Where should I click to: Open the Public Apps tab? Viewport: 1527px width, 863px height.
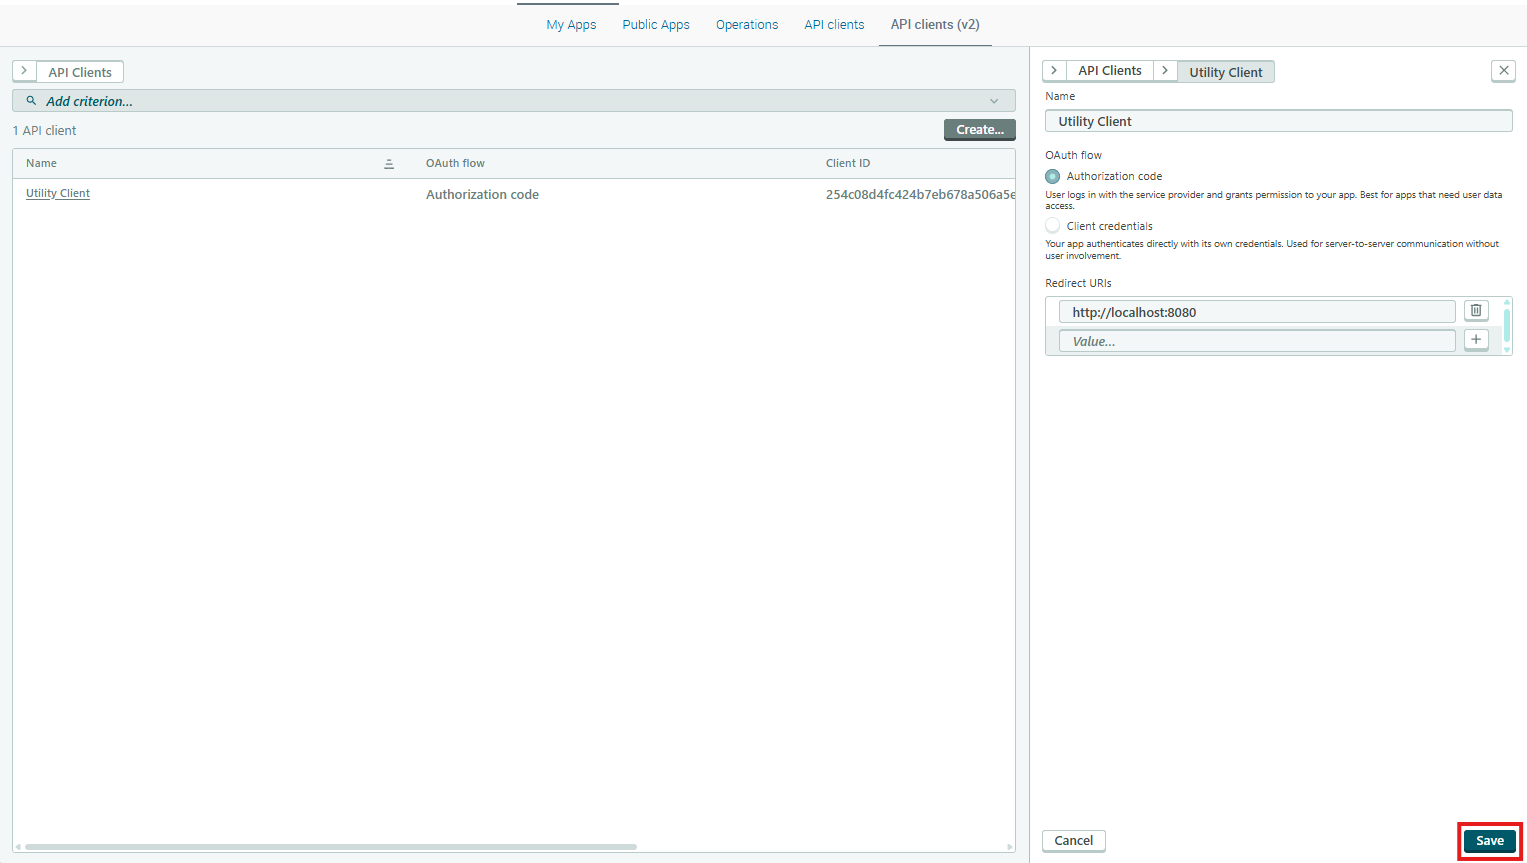click(x=656, y=25)
